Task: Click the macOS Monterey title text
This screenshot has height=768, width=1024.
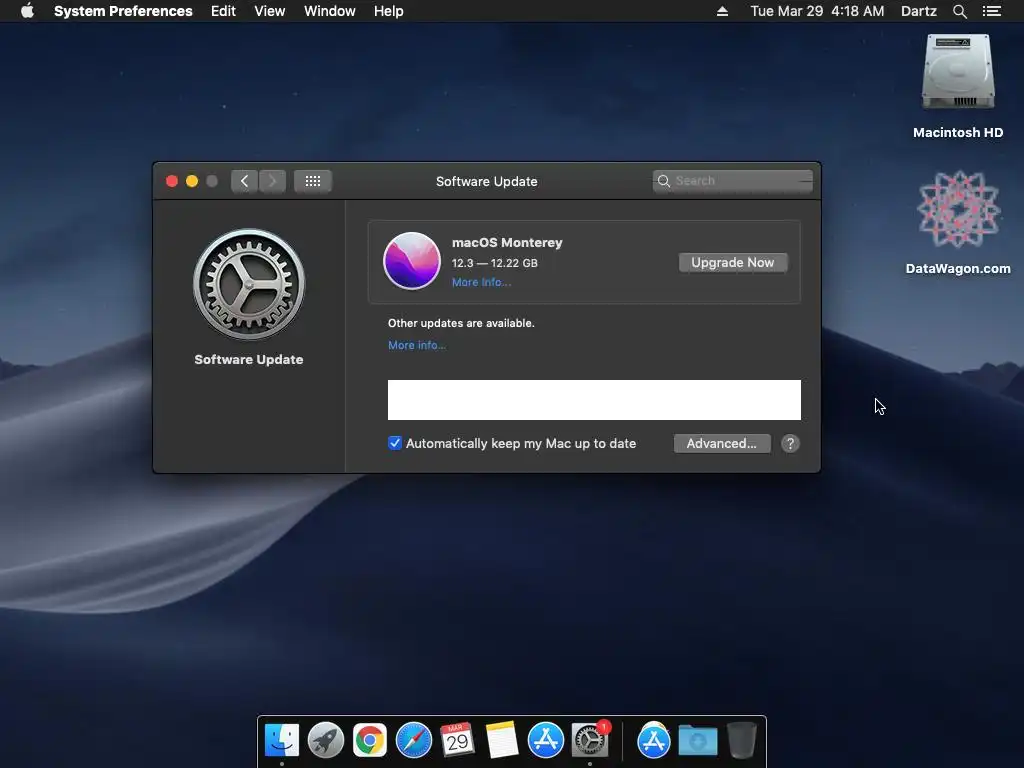Action: [507, 242]
